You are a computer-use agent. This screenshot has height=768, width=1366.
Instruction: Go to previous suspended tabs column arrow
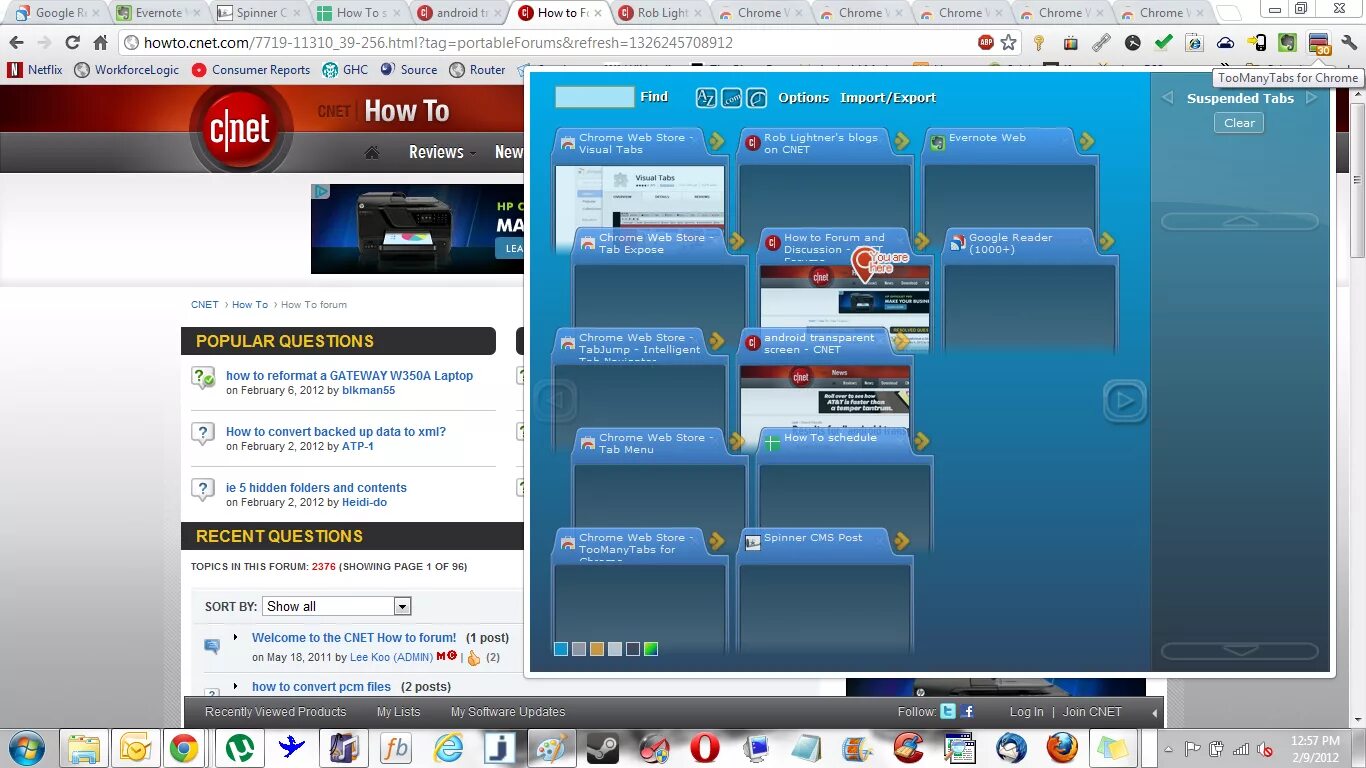click(x=1167, y=98)
